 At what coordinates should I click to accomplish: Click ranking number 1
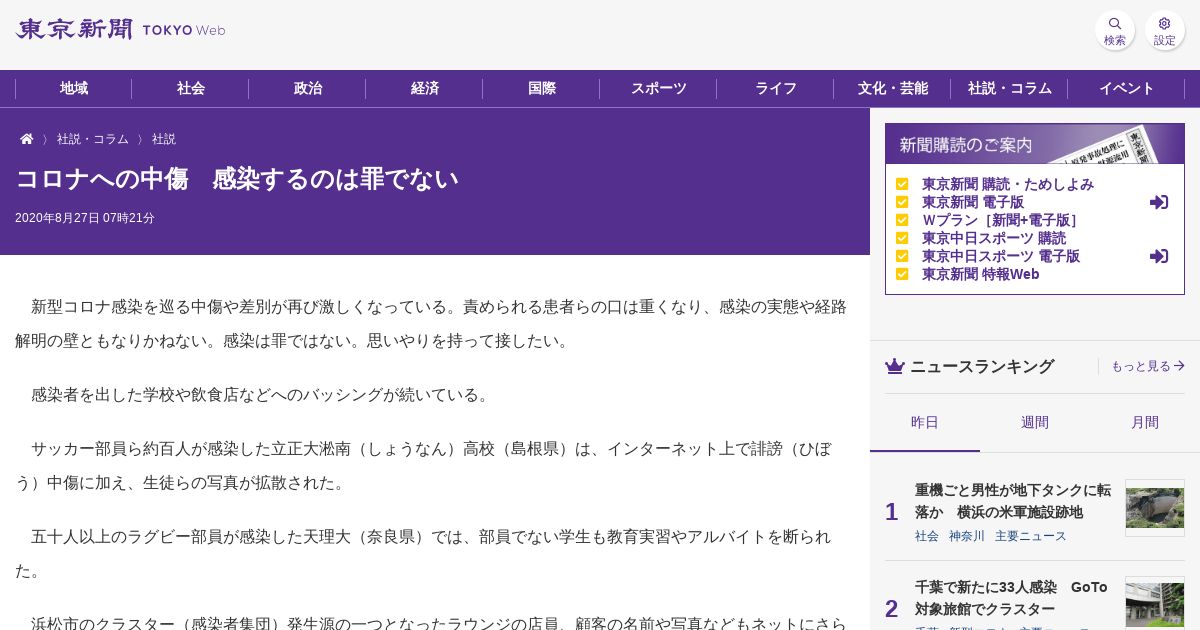point(892,512)
